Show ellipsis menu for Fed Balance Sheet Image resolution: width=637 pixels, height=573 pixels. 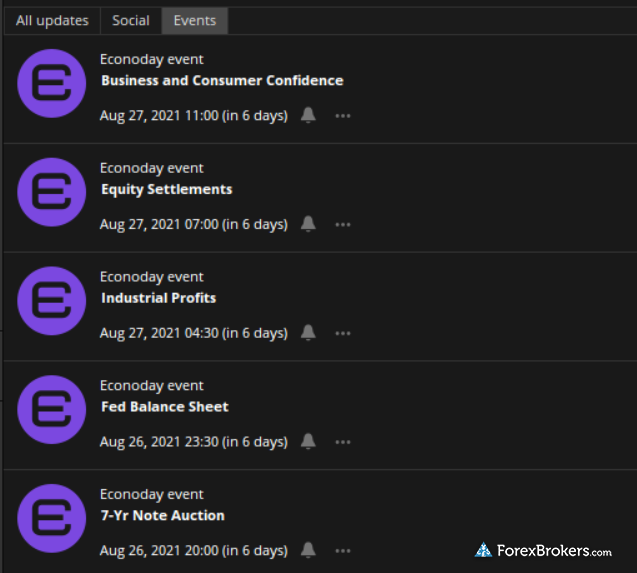[342, 442]
